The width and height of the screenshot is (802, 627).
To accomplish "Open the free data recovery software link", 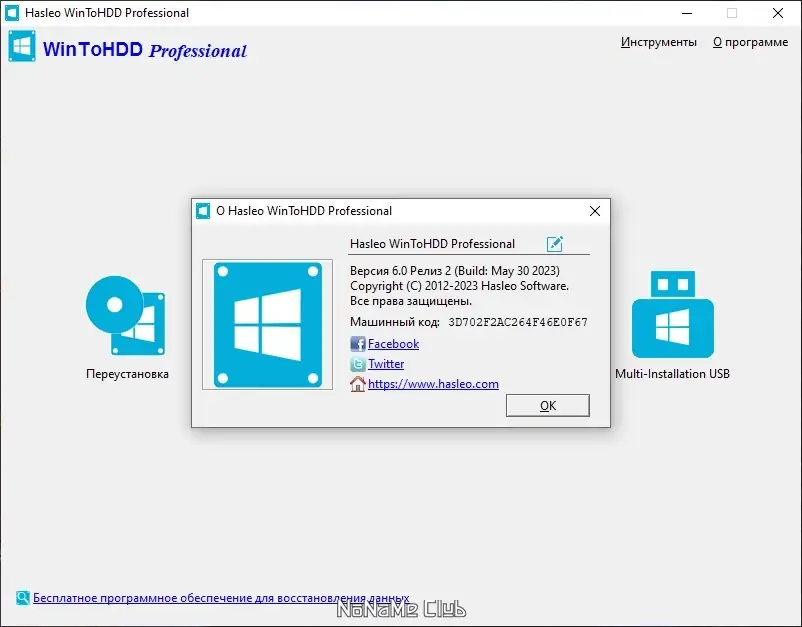I will 221,598.
